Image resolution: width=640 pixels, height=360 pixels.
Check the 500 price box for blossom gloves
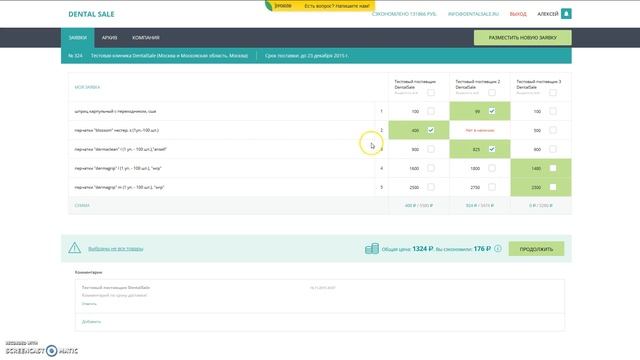(553, 130)
